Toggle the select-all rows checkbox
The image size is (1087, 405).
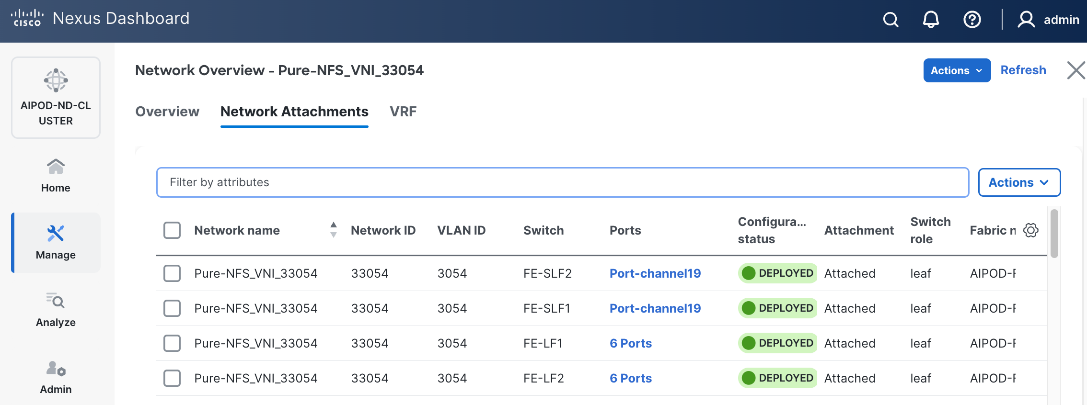tap(172, 230)
